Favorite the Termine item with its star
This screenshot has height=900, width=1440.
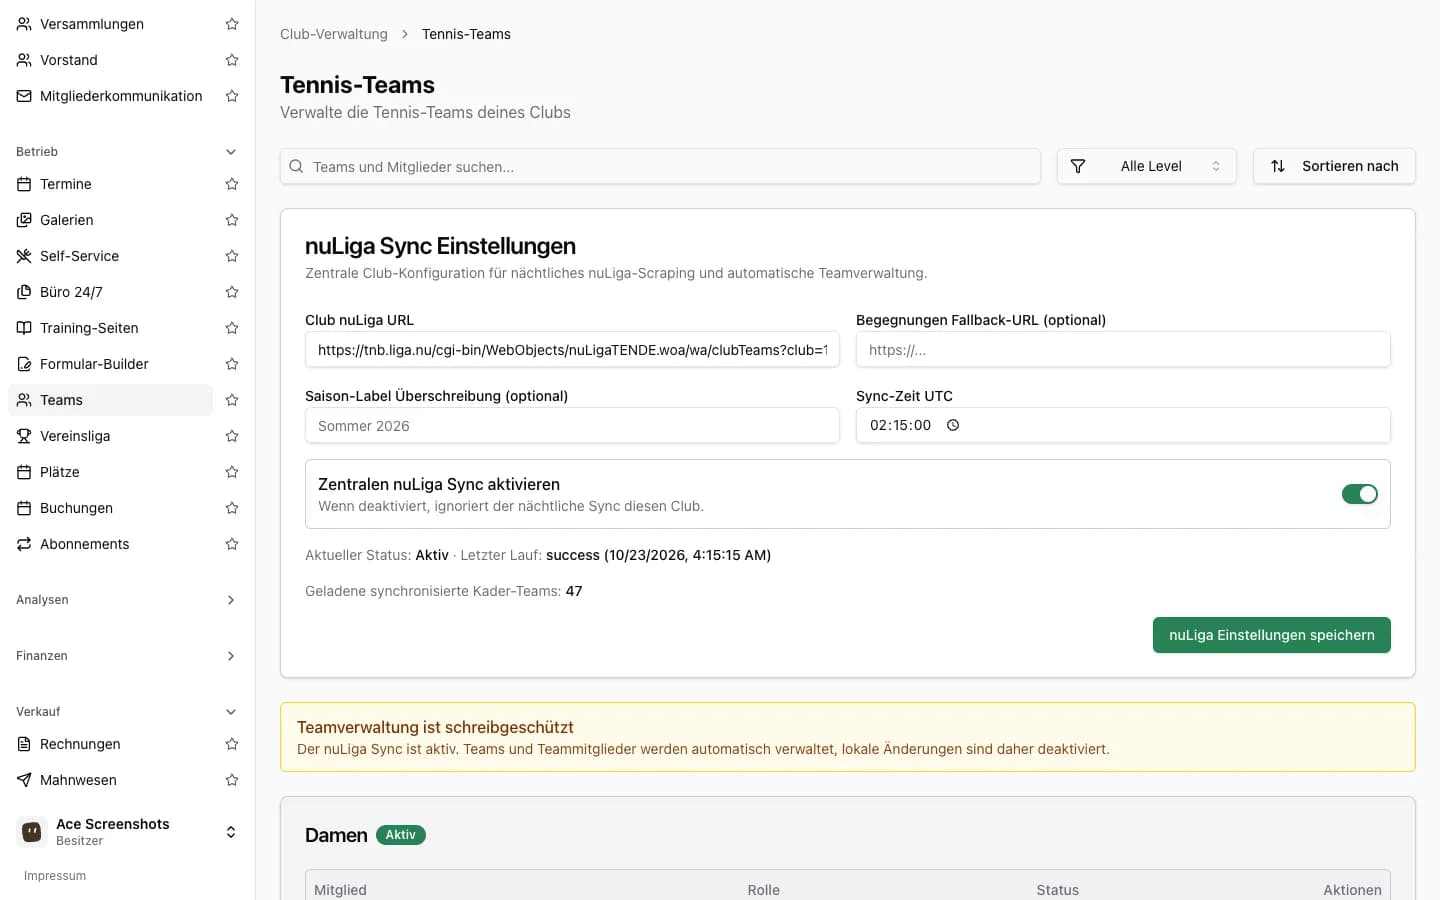[232, 184]
